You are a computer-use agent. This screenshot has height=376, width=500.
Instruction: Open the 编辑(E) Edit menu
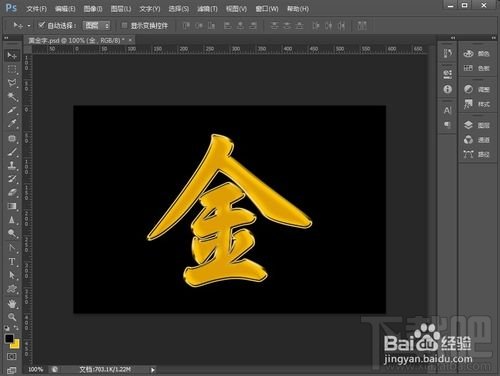click(65, 9)
